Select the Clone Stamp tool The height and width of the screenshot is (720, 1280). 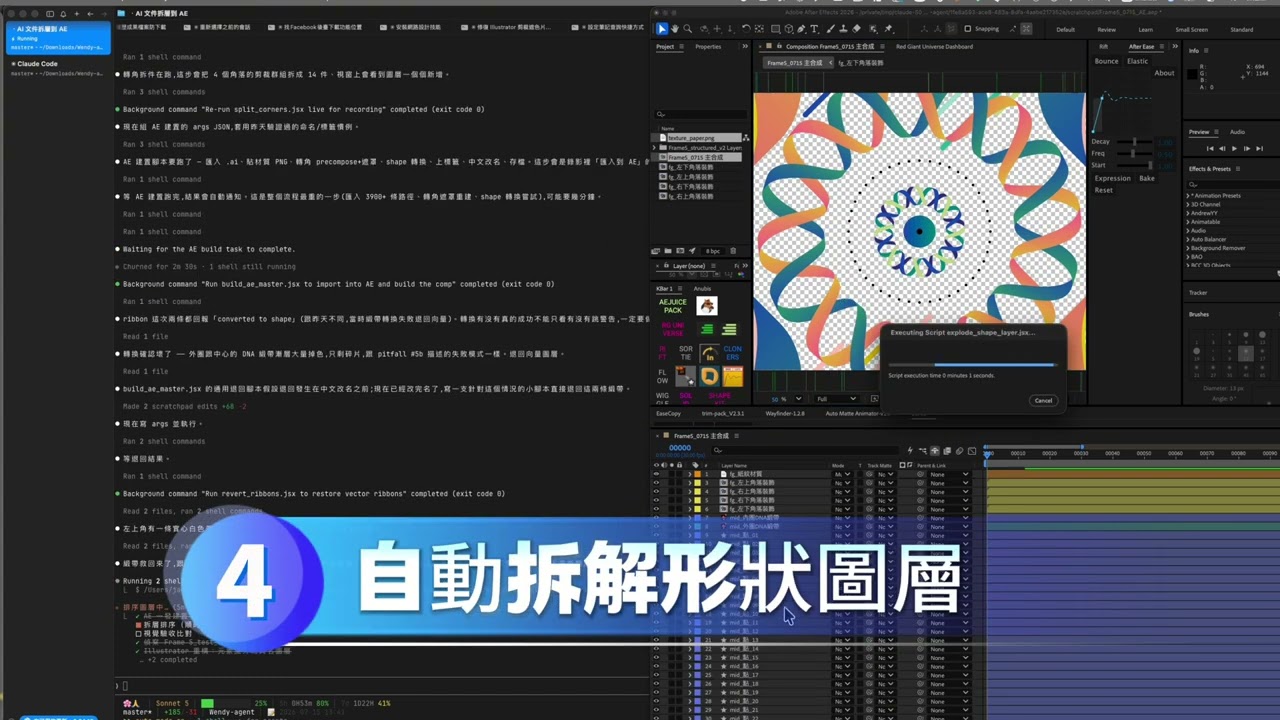point(844,29)
